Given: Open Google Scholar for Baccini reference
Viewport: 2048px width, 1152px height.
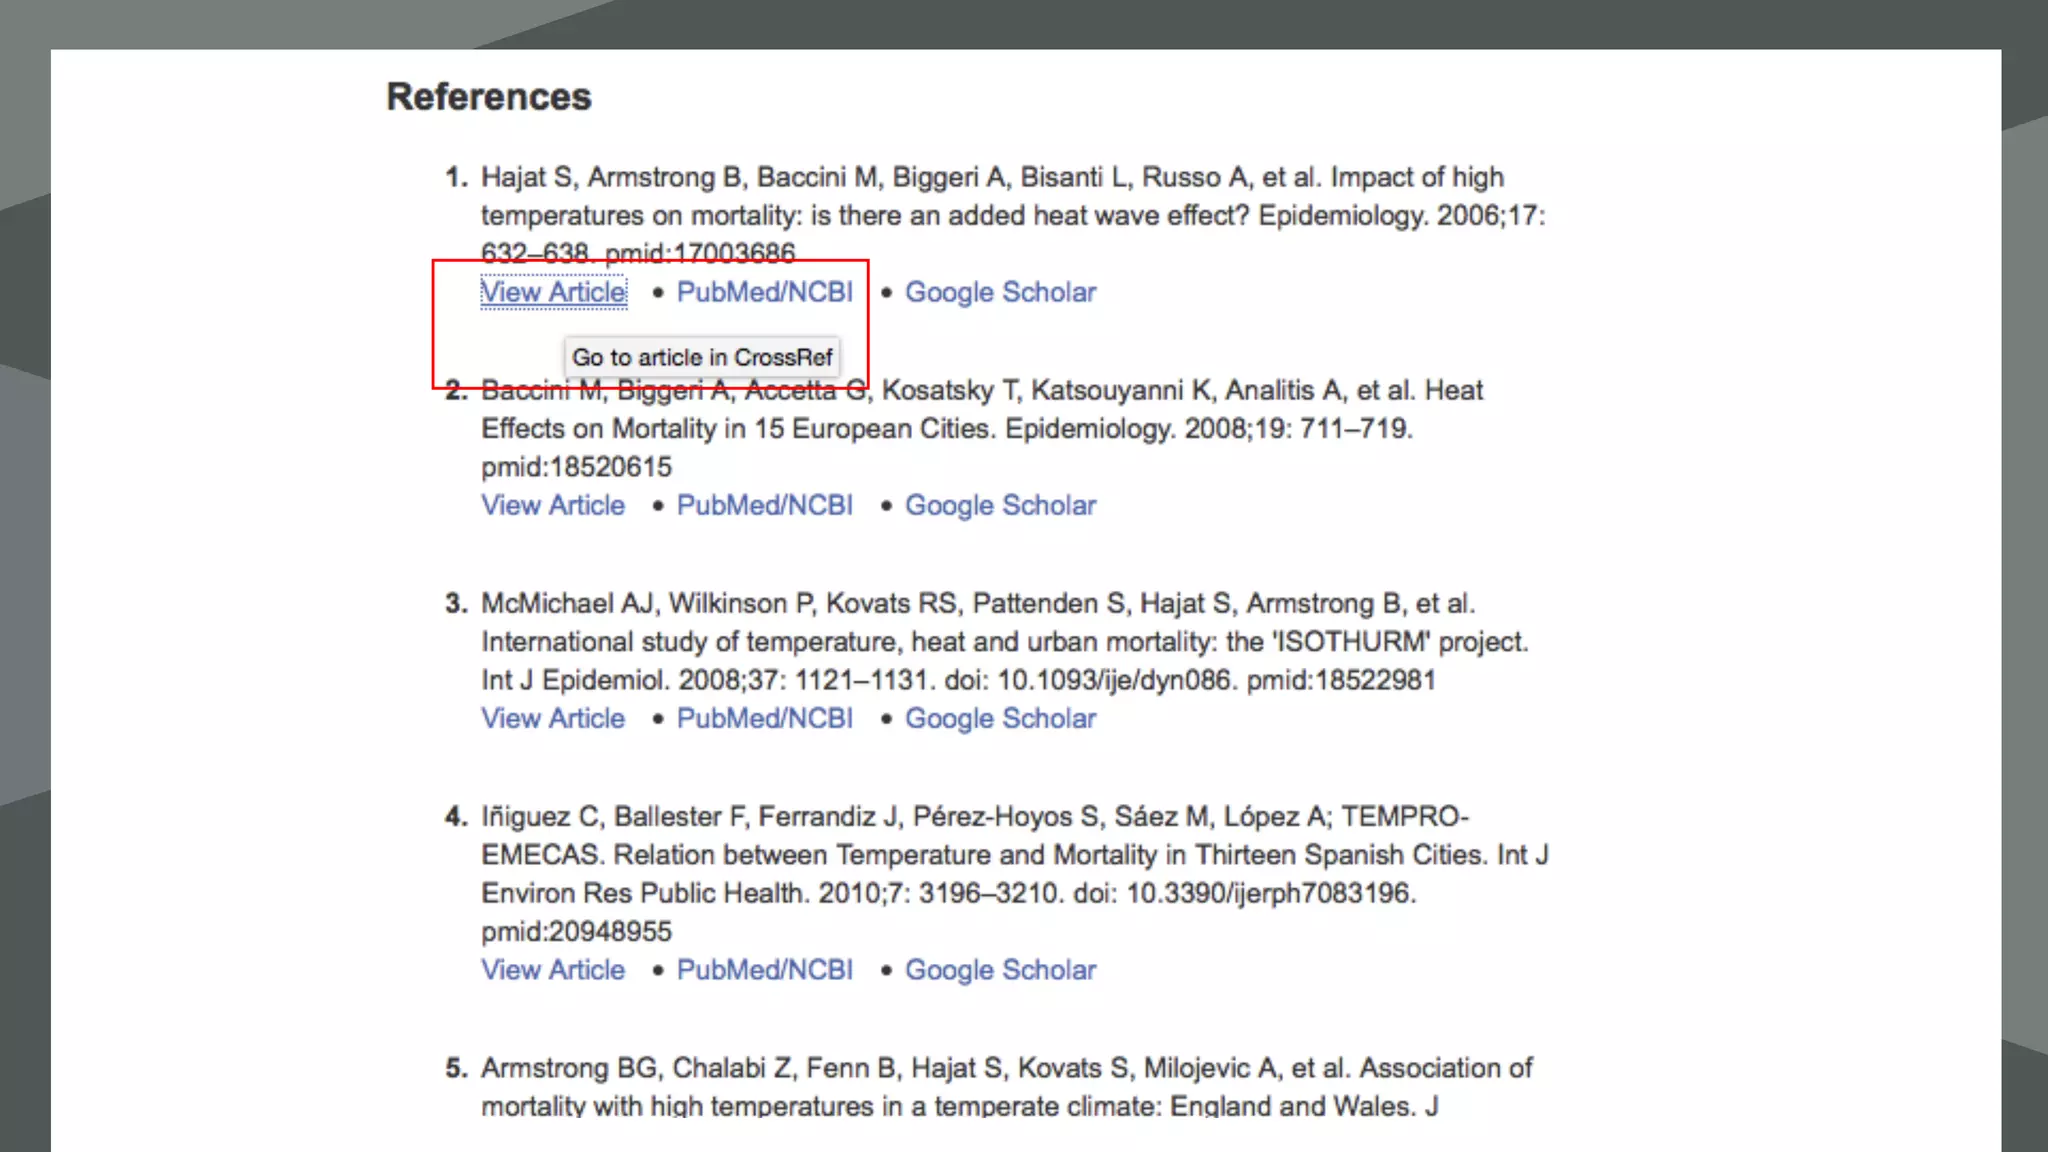Looking at the screenshot, I should tap(1000, 505).
